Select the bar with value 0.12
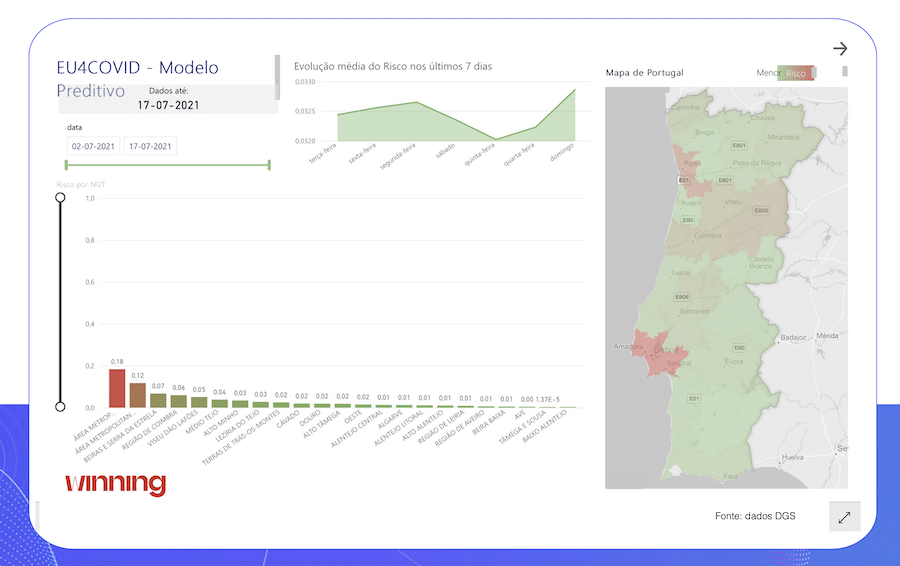 click(137, 394)
